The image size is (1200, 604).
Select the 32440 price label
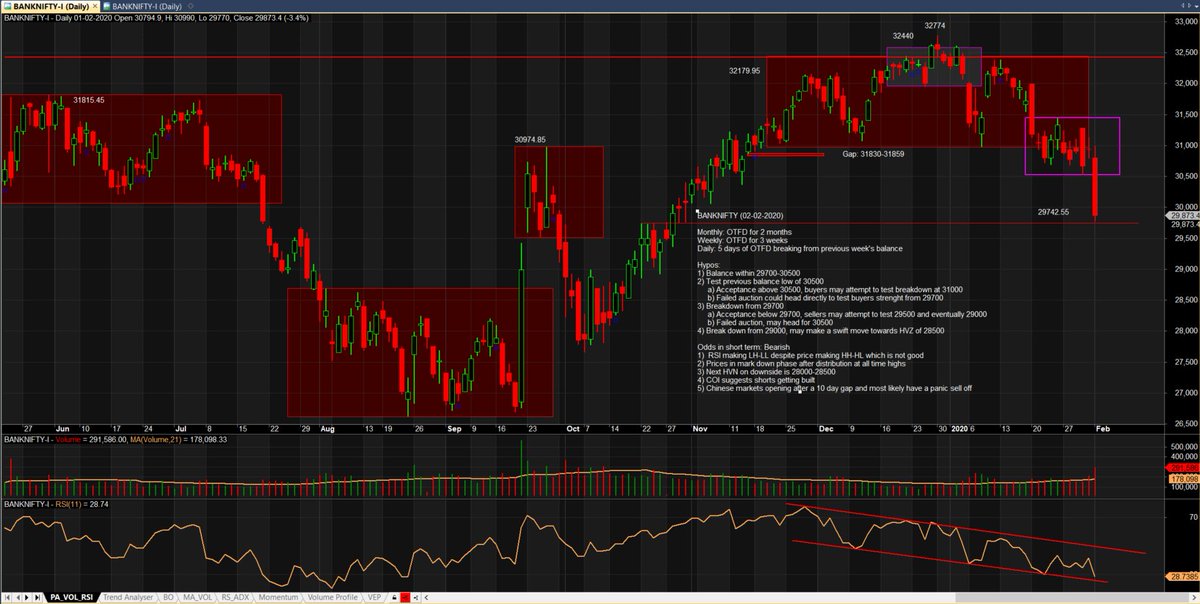[905, 36]
